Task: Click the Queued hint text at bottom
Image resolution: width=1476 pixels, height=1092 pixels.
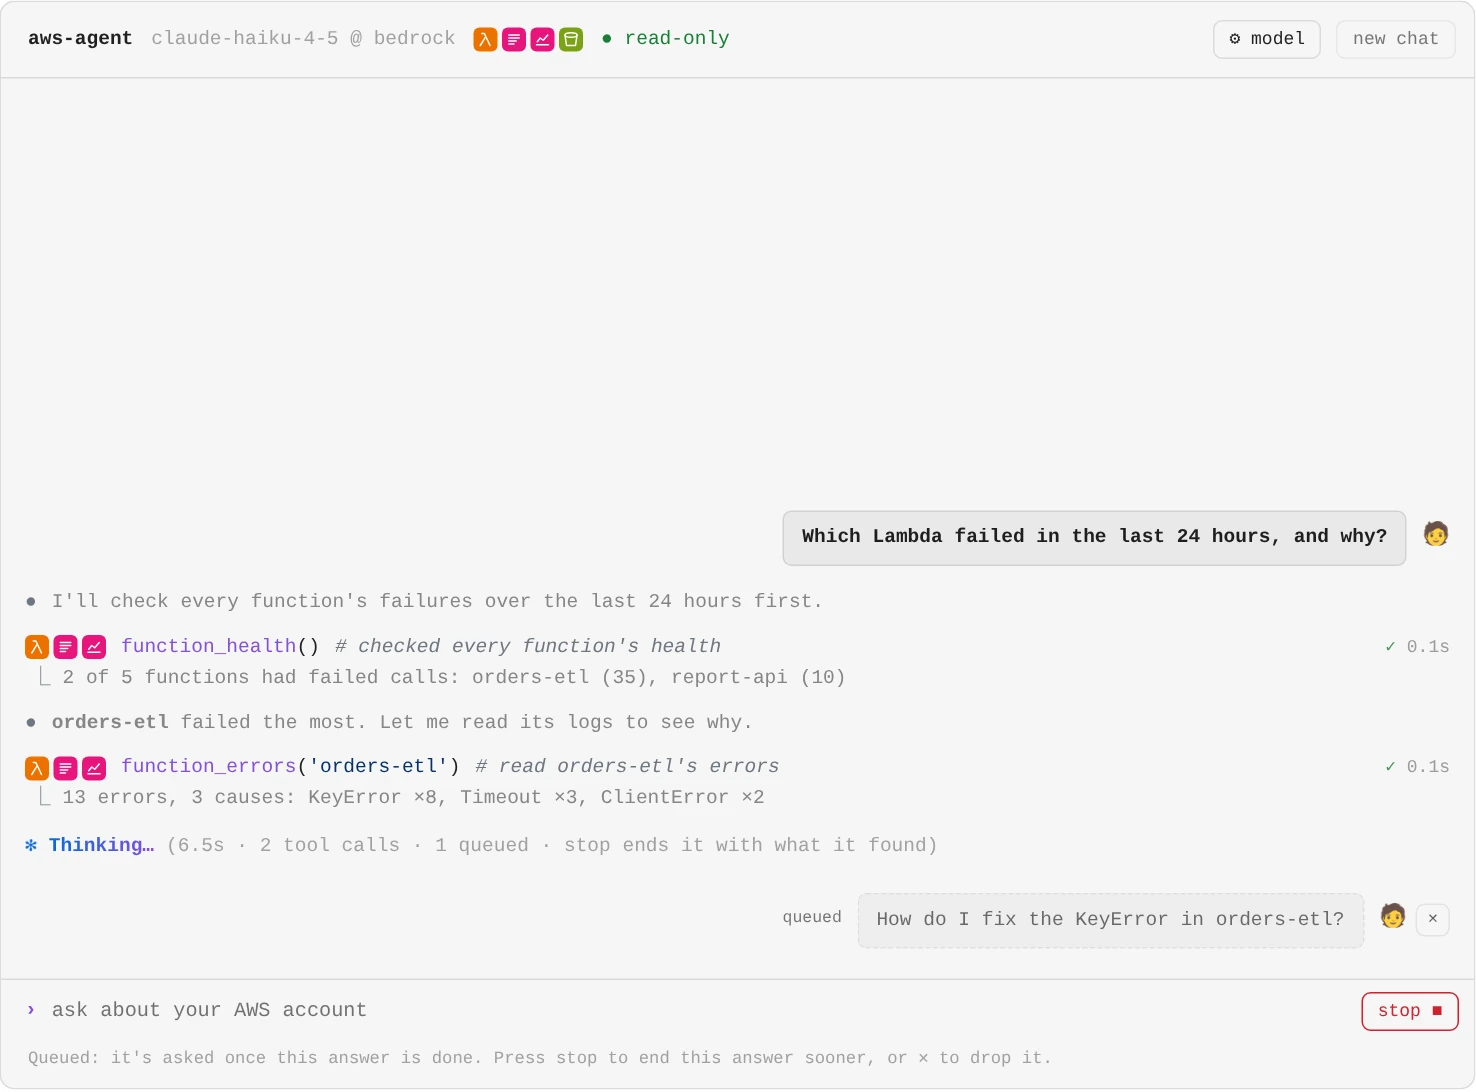Action: (540, 1058)
